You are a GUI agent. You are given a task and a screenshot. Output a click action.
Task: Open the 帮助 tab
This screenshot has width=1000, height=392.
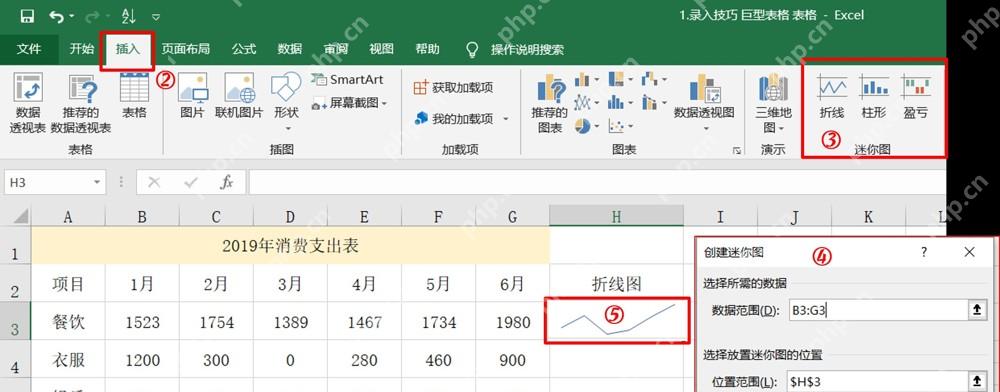click(x=427, y=49)
